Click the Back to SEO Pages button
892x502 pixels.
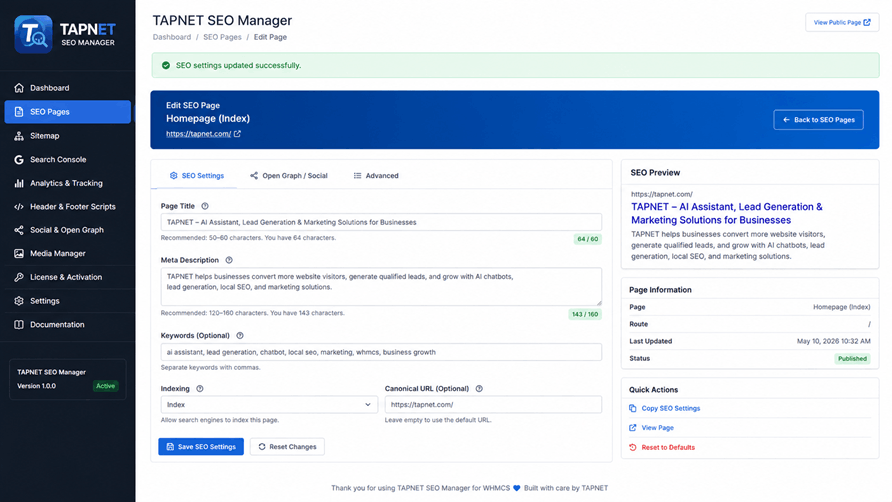click(x=818, y=120)
